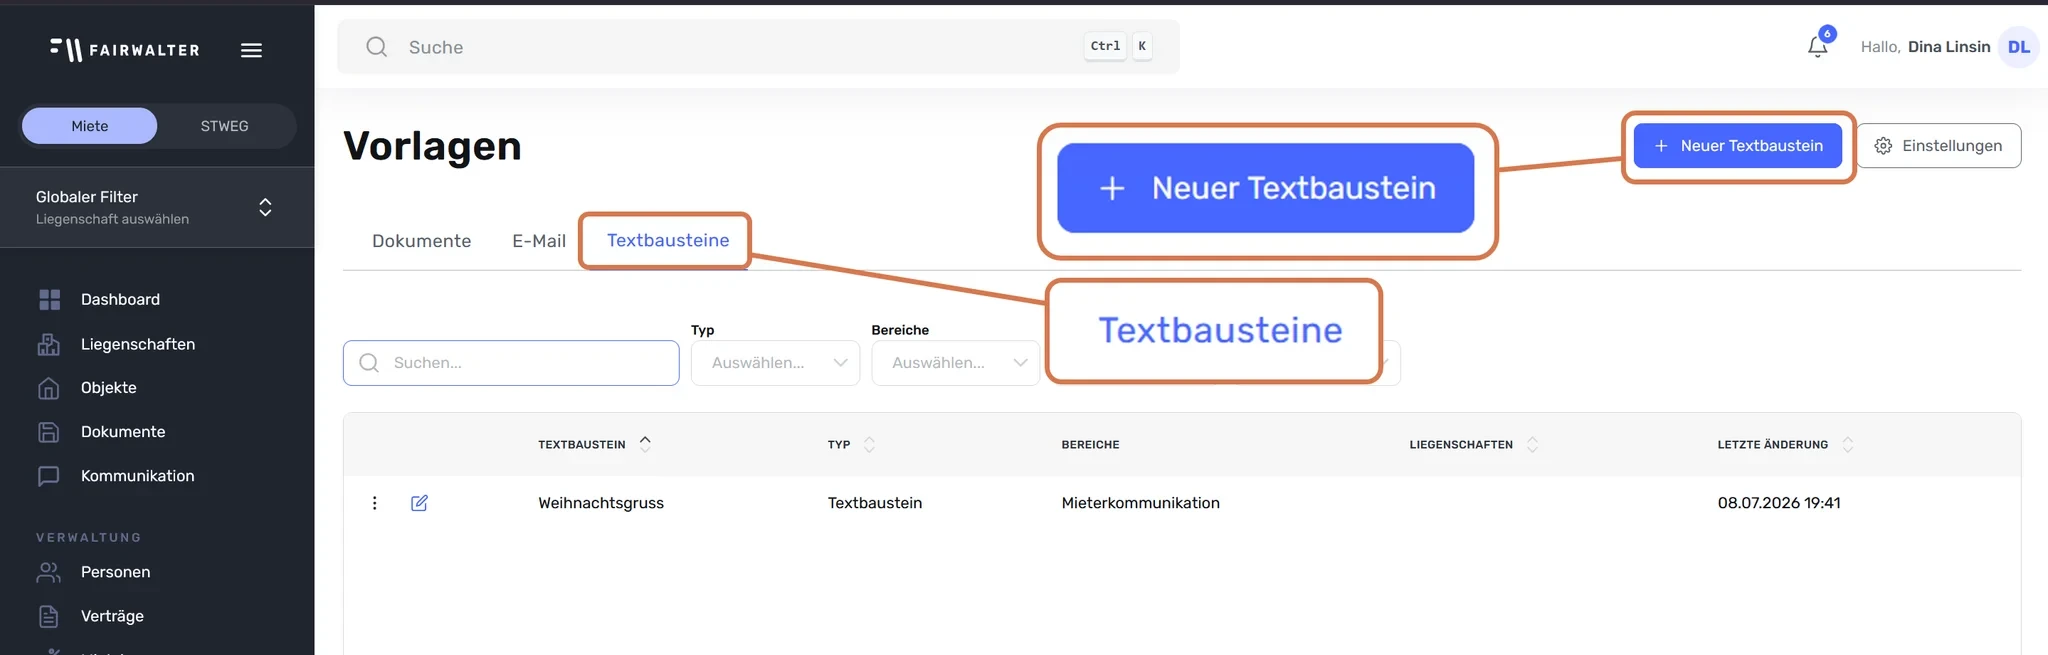Click the Kommunikation chat icon
The image size is (2048, 655).
point(49,476)
